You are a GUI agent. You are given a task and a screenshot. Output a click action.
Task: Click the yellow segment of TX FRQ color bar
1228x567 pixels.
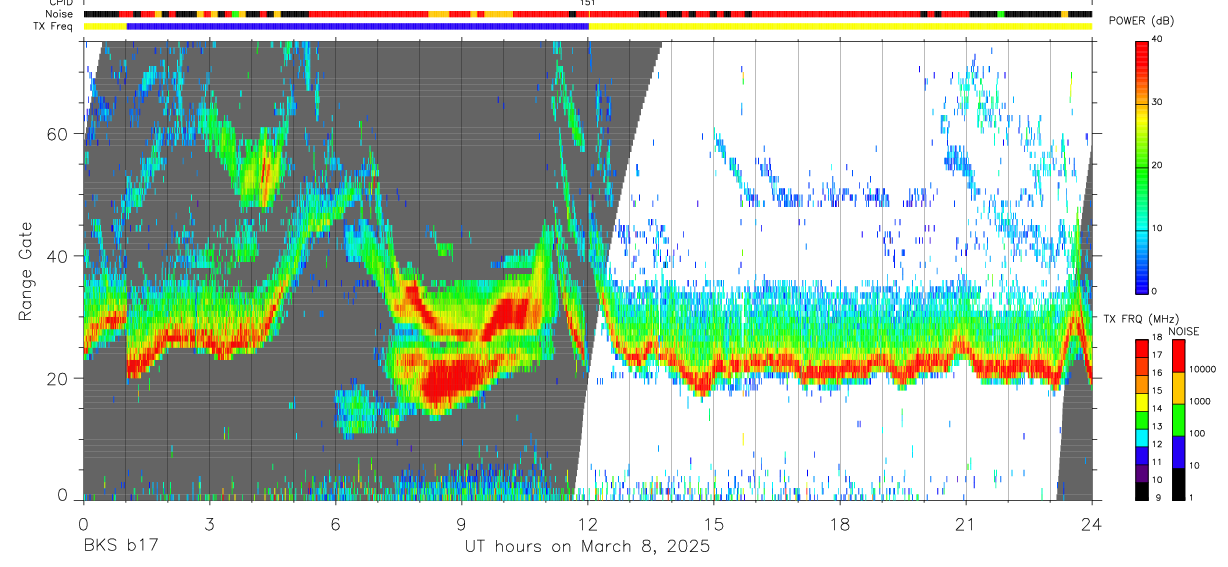tap(1142, 402)
